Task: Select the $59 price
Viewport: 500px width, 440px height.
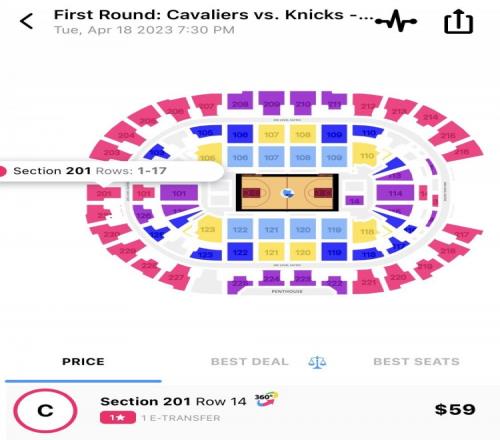Action: 455,409
